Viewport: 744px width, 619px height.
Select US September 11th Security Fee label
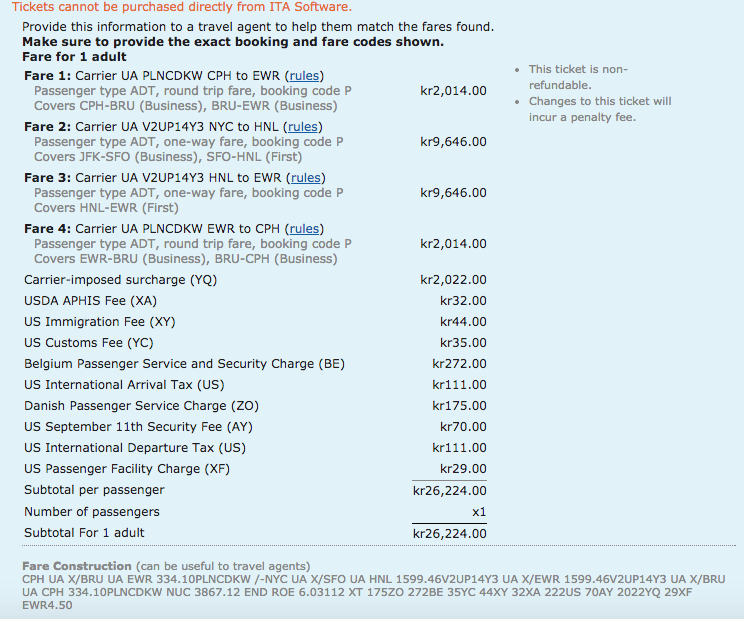[x=138, y=427]
